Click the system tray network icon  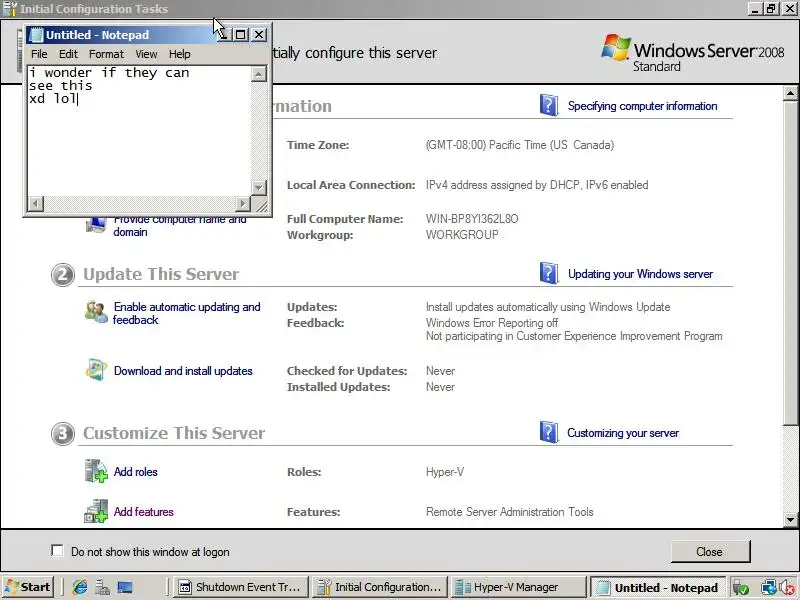tap(768, 588)
